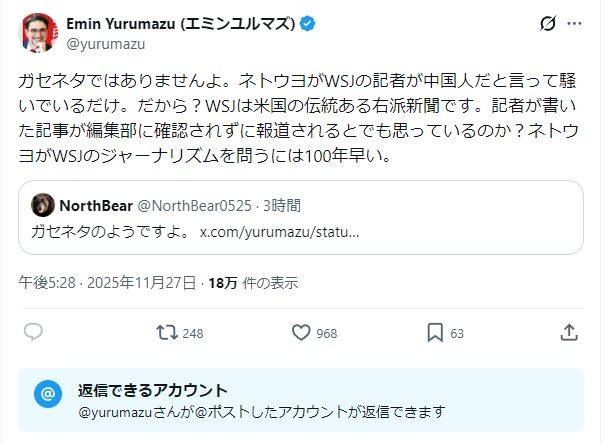Open the reply icon under the post
The height and width of the screenshot is (443, 613).
point(33,332)
